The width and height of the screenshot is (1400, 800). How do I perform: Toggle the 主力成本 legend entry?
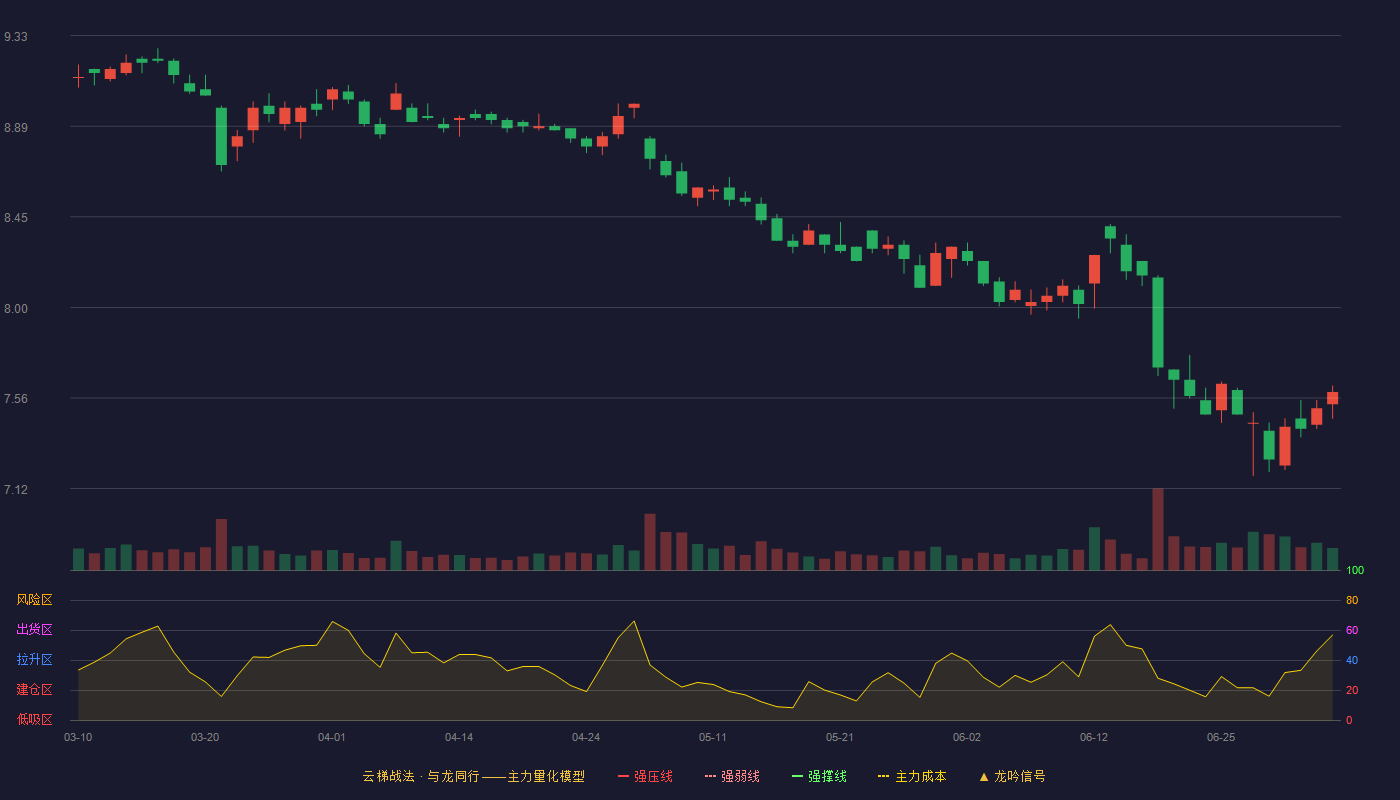[912, 776]
